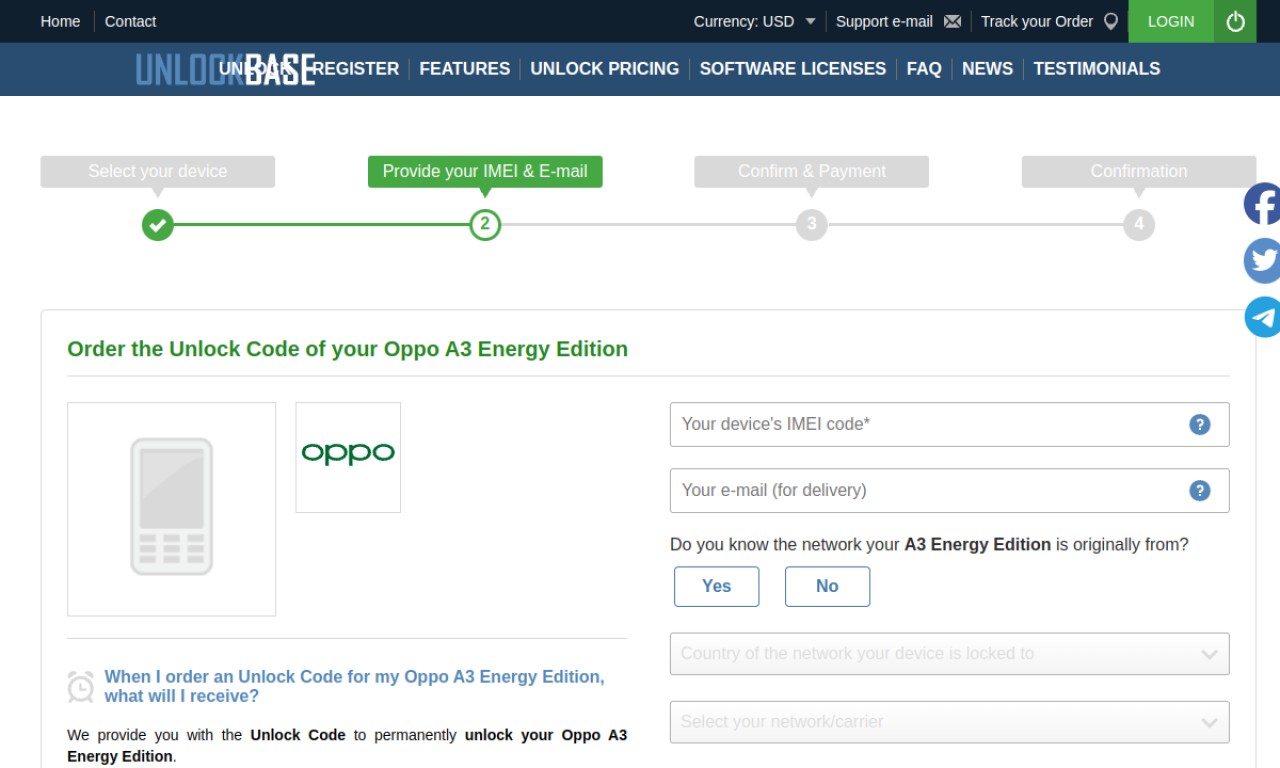Open the Telegram share icon
This screenshot has height=768, width=1280.
click(x=1263, y=317)
